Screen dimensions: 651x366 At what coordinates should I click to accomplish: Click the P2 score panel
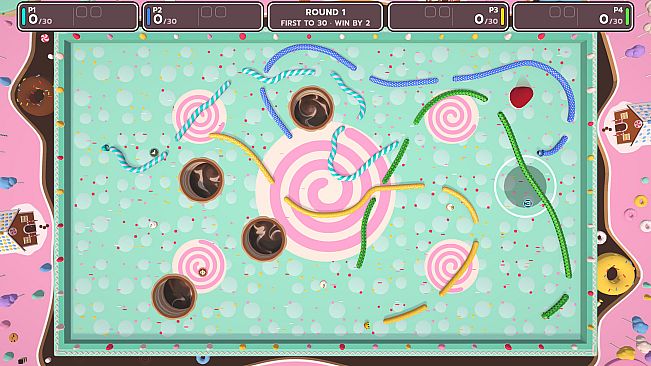tap(203, 17)
